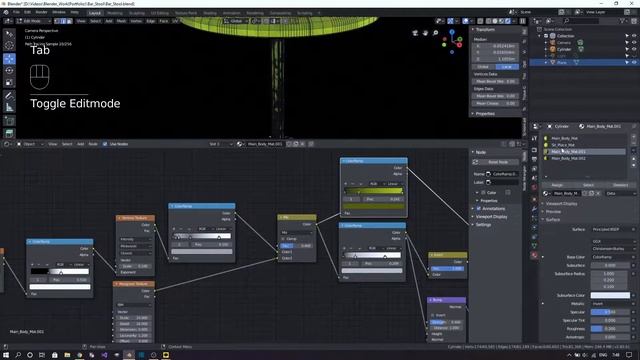Screen dimensions: 640x360
Task: Click the toggle camera view gizmo
Action: pyautogui.click(x=415, y=33)
